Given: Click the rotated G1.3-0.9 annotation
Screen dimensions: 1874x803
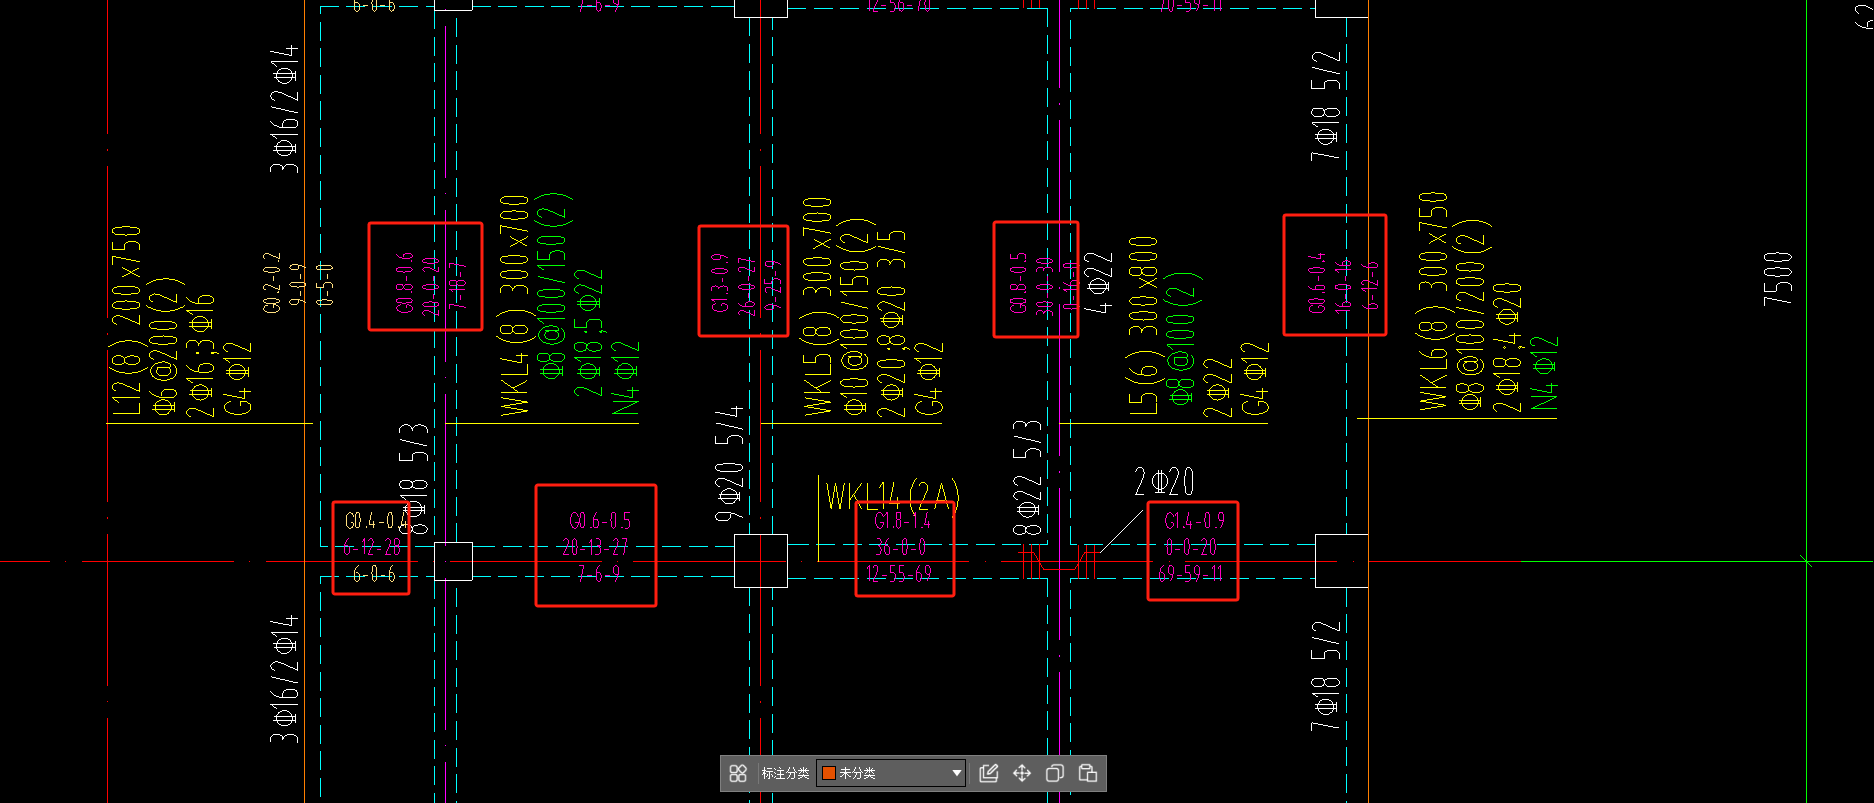Looking at the screenshot, I should 720,283.
